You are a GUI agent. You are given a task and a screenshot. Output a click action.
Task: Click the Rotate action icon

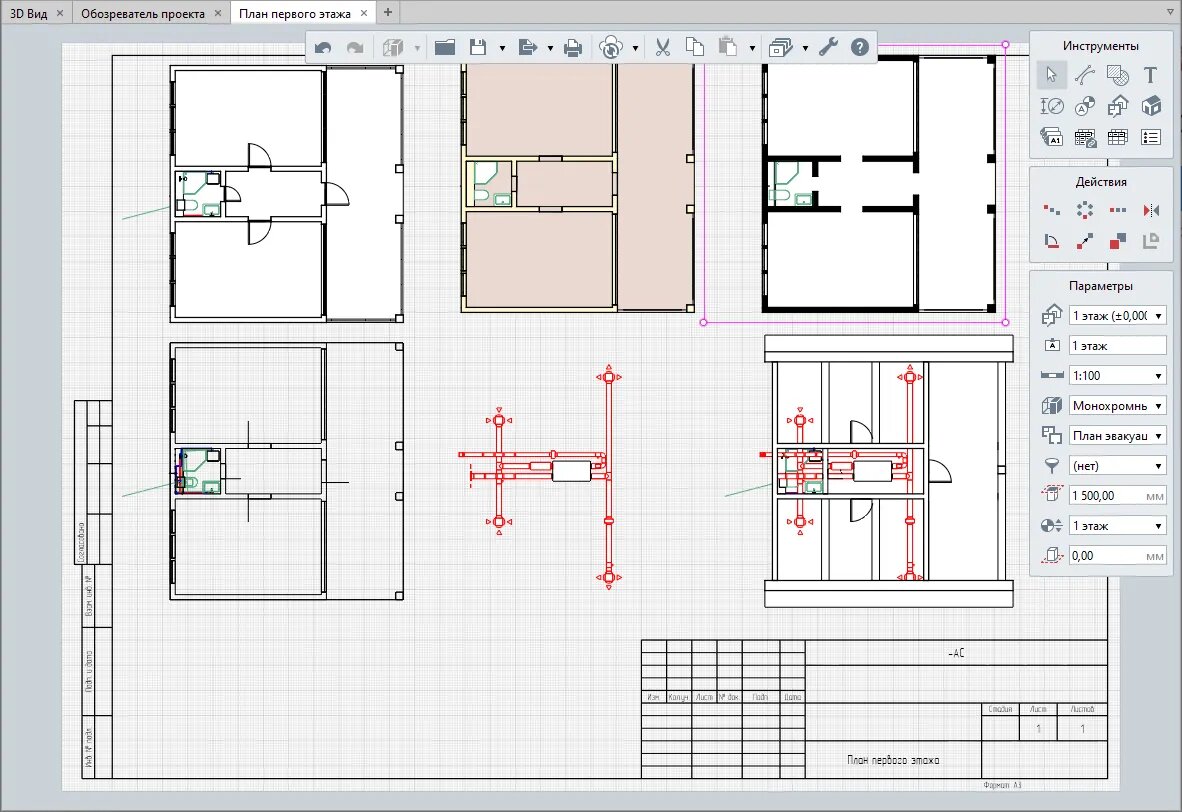(x=1052, y=241)
